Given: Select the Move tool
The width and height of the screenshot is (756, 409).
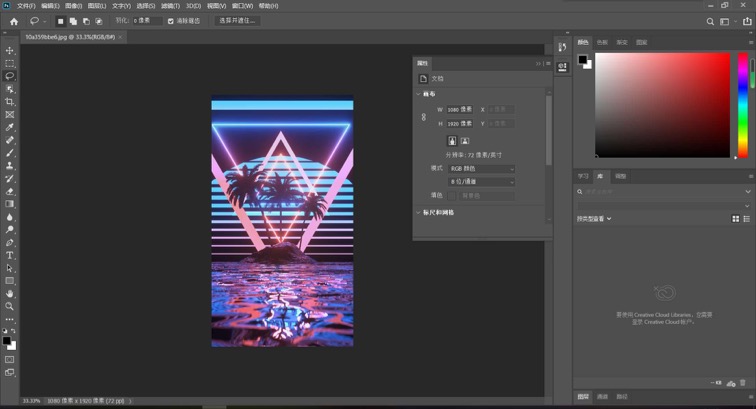Looking at the screenshot, I should click(9, 51).
